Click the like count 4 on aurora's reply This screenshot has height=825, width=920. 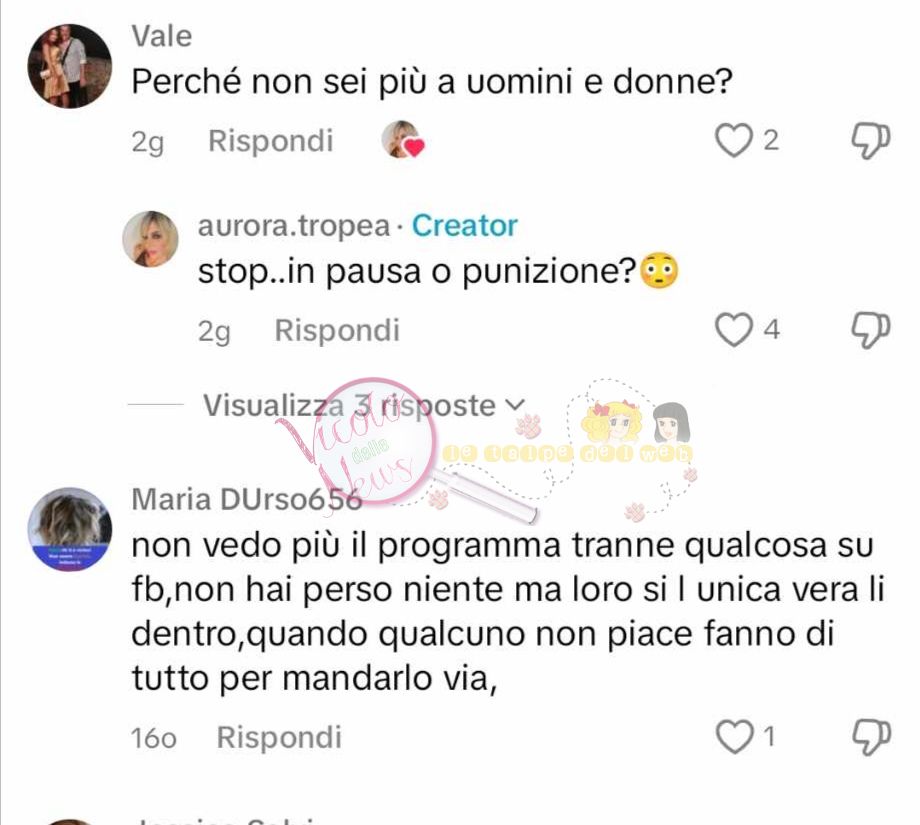point(771,329)
